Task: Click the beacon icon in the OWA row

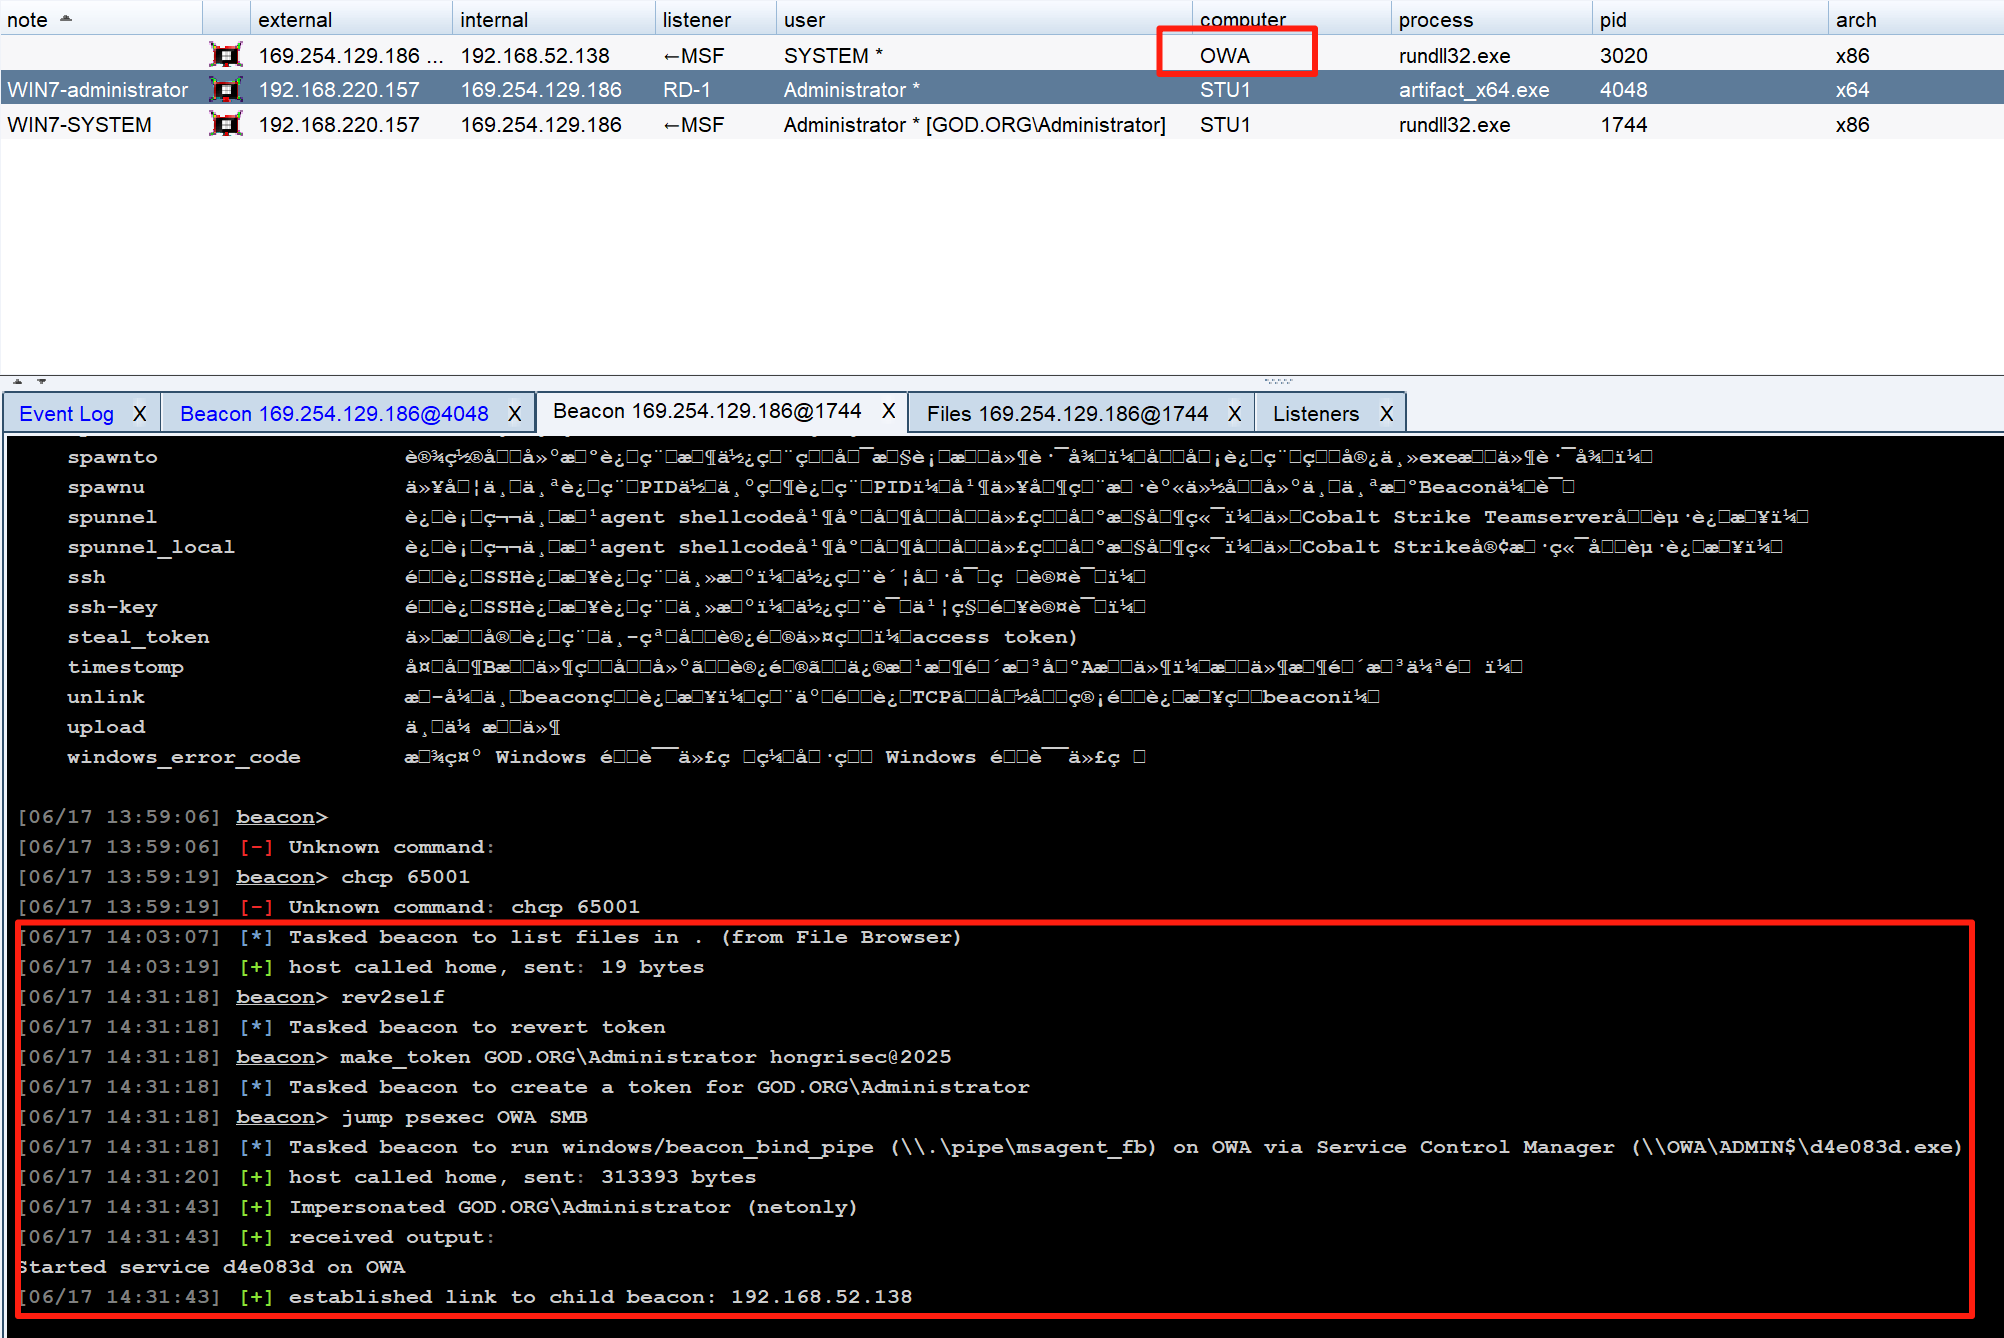Action: click(x=226, y=55)
